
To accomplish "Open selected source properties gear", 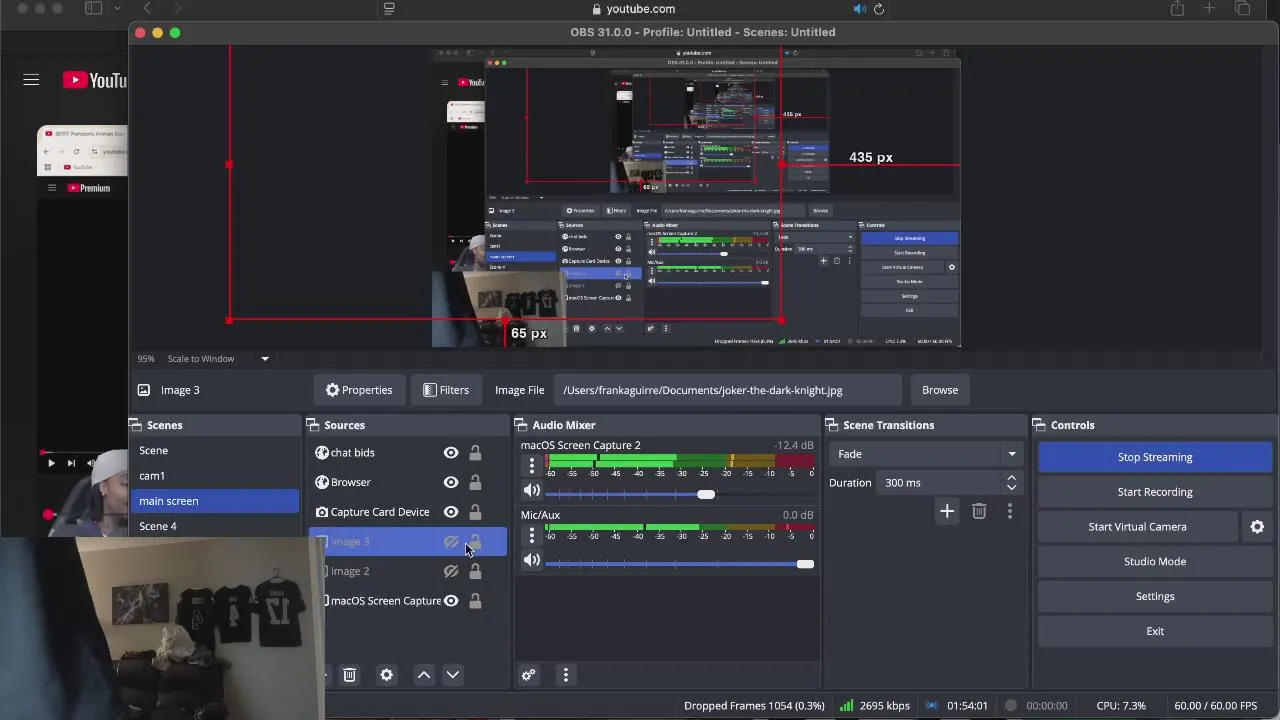I will point(387,675).
